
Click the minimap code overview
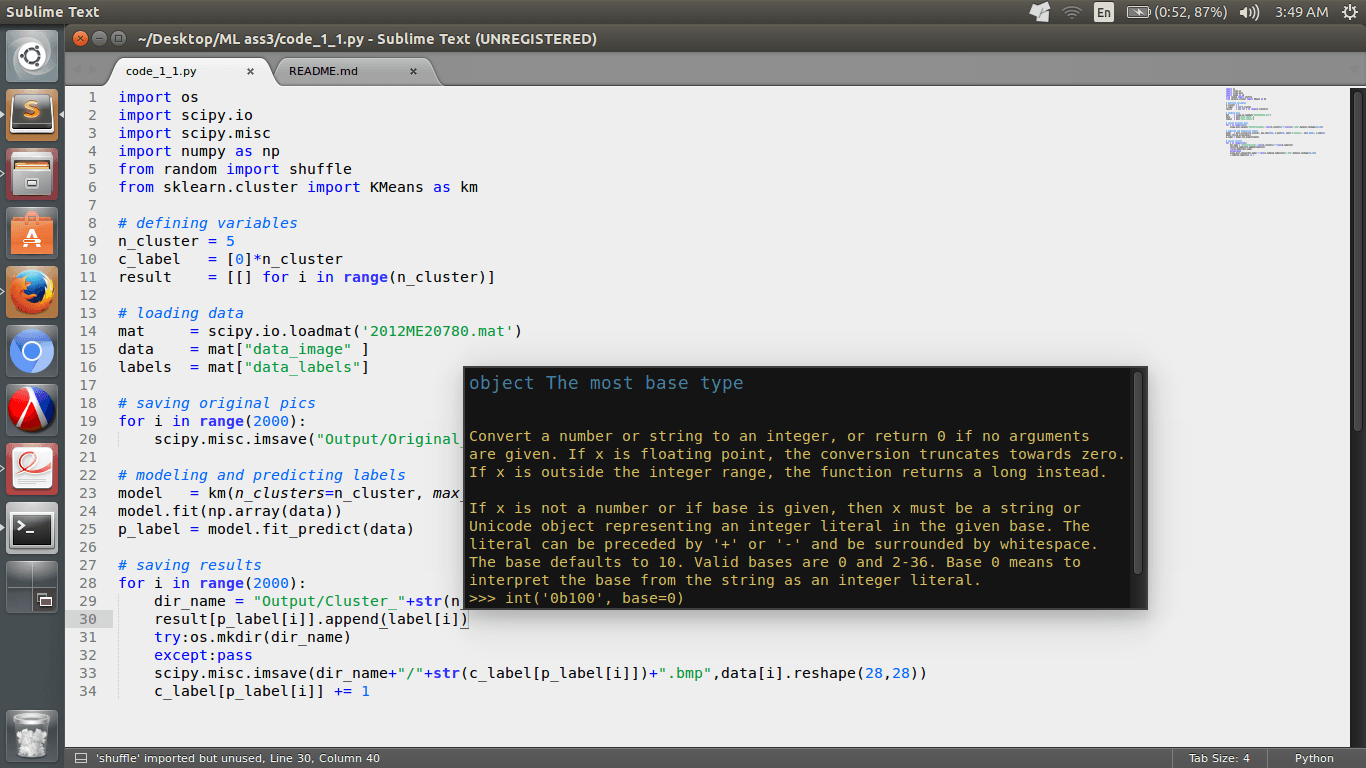point(1275,124)
